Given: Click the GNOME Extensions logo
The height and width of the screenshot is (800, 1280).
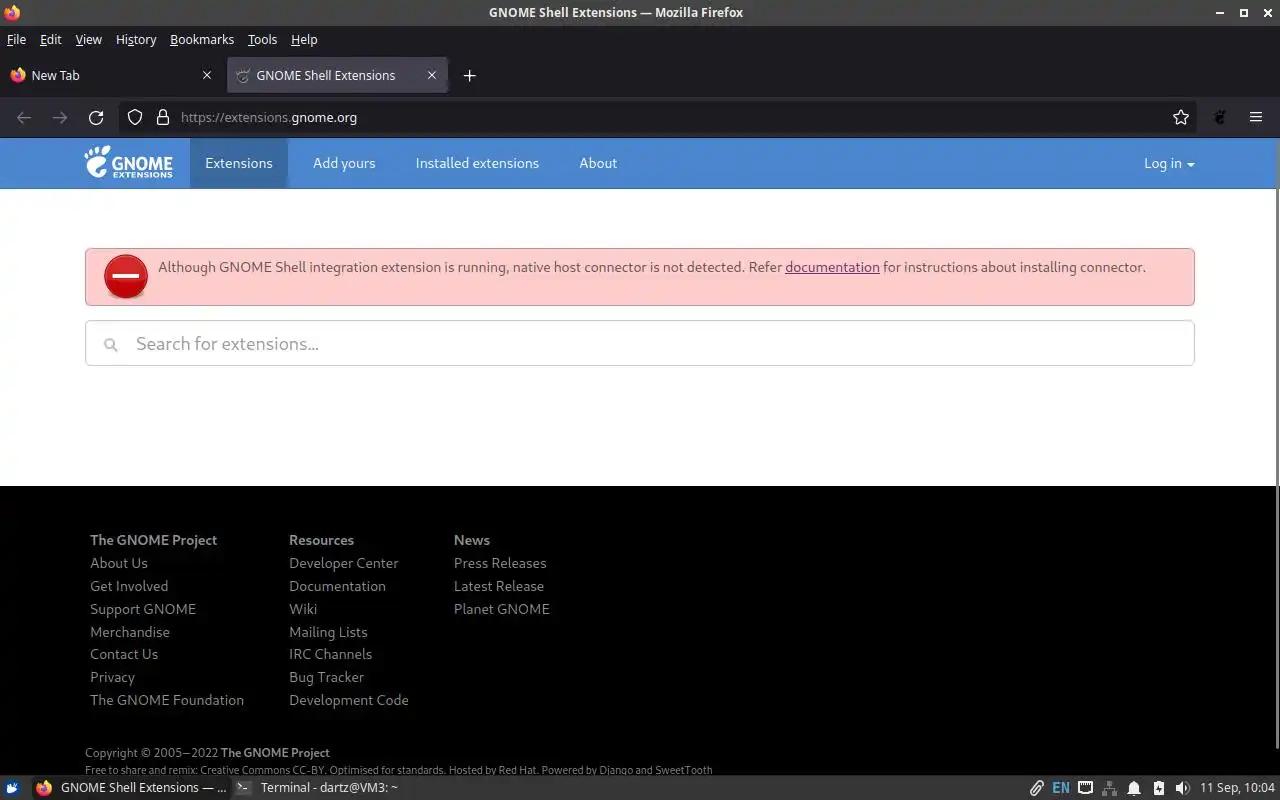Looking at the screenshot, I should 128,163.
